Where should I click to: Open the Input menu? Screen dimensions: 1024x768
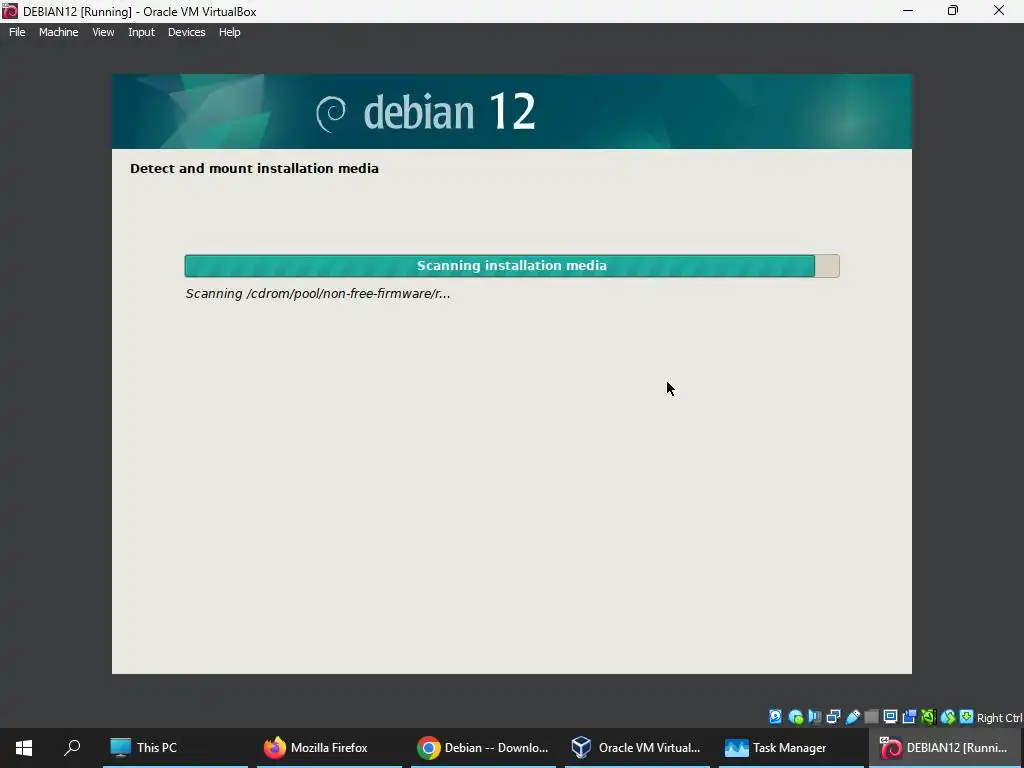[x=141, y=32]
